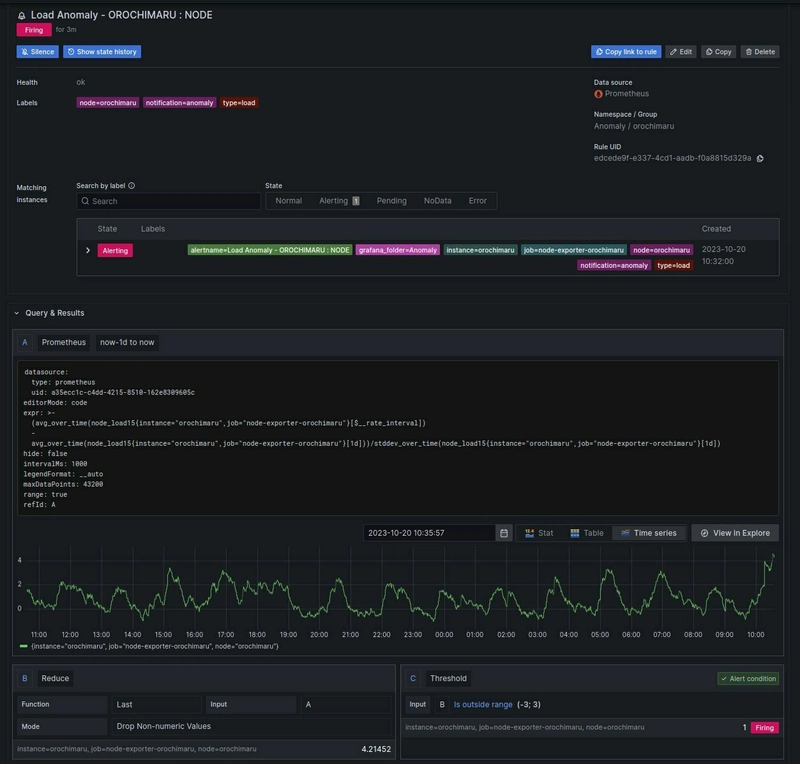Image resolution: width=800 pixels, height=764 pixels.
Task: Switch visualization to Table
Action: [587, 533]
